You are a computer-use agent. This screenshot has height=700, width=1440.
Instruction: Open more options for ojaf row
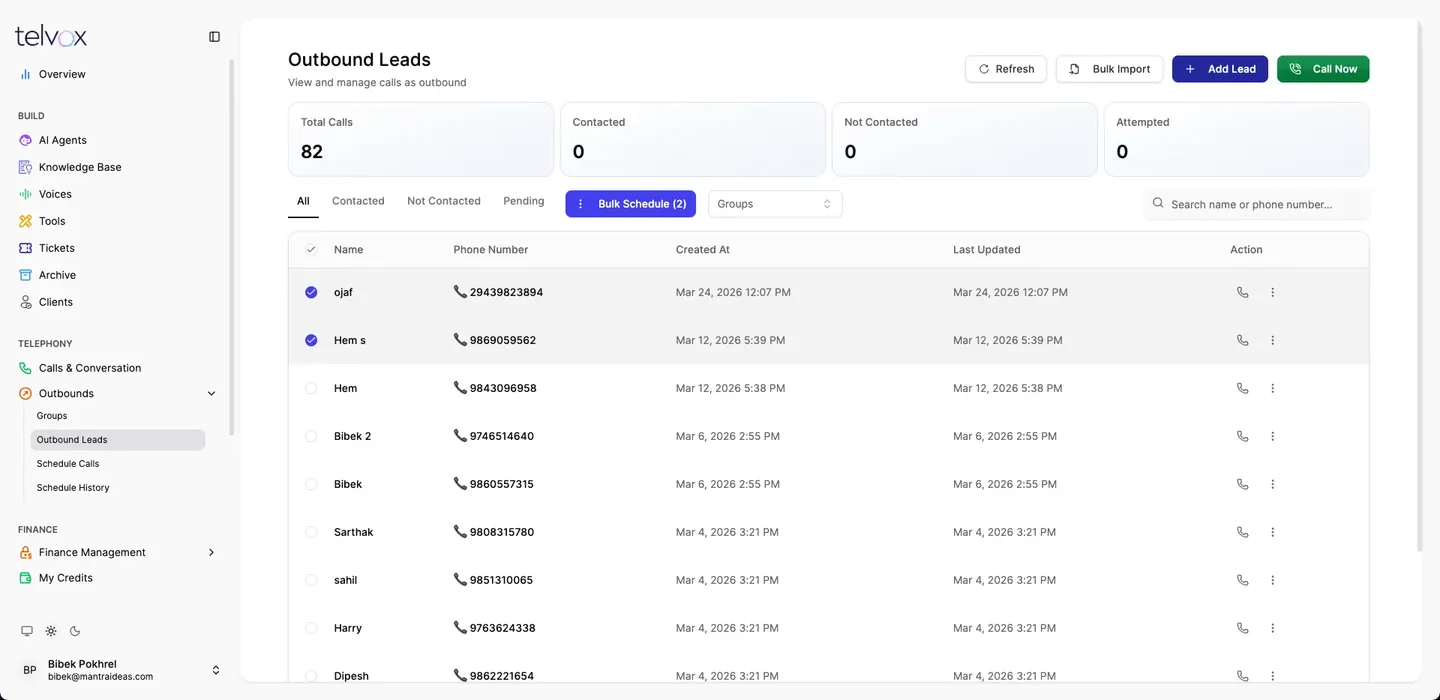pyautogui.click(x=1273, y=292)
